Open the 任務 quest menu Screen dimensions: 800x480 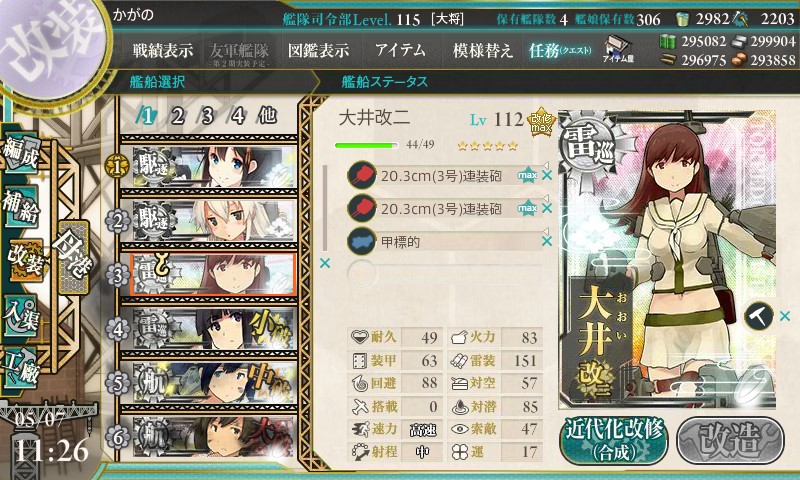(x=560, y=50)
